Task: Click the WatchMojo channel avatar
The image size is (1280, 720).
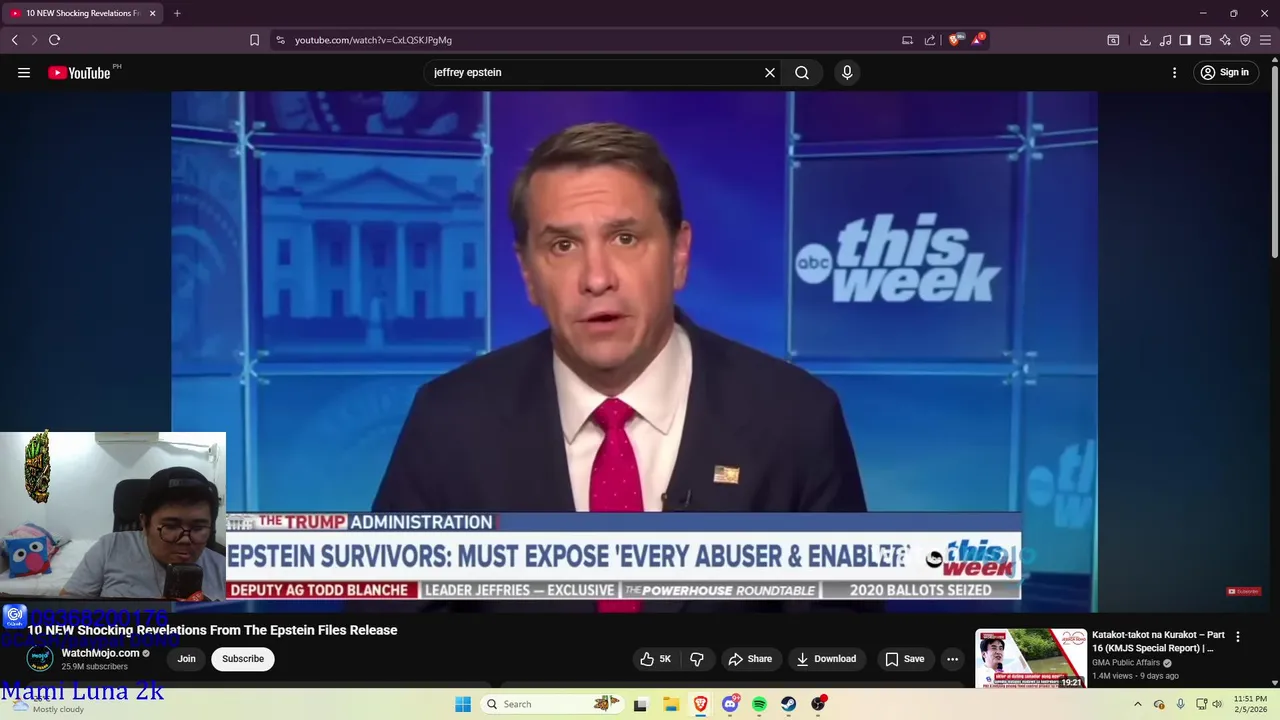Action: pos(40,658)
